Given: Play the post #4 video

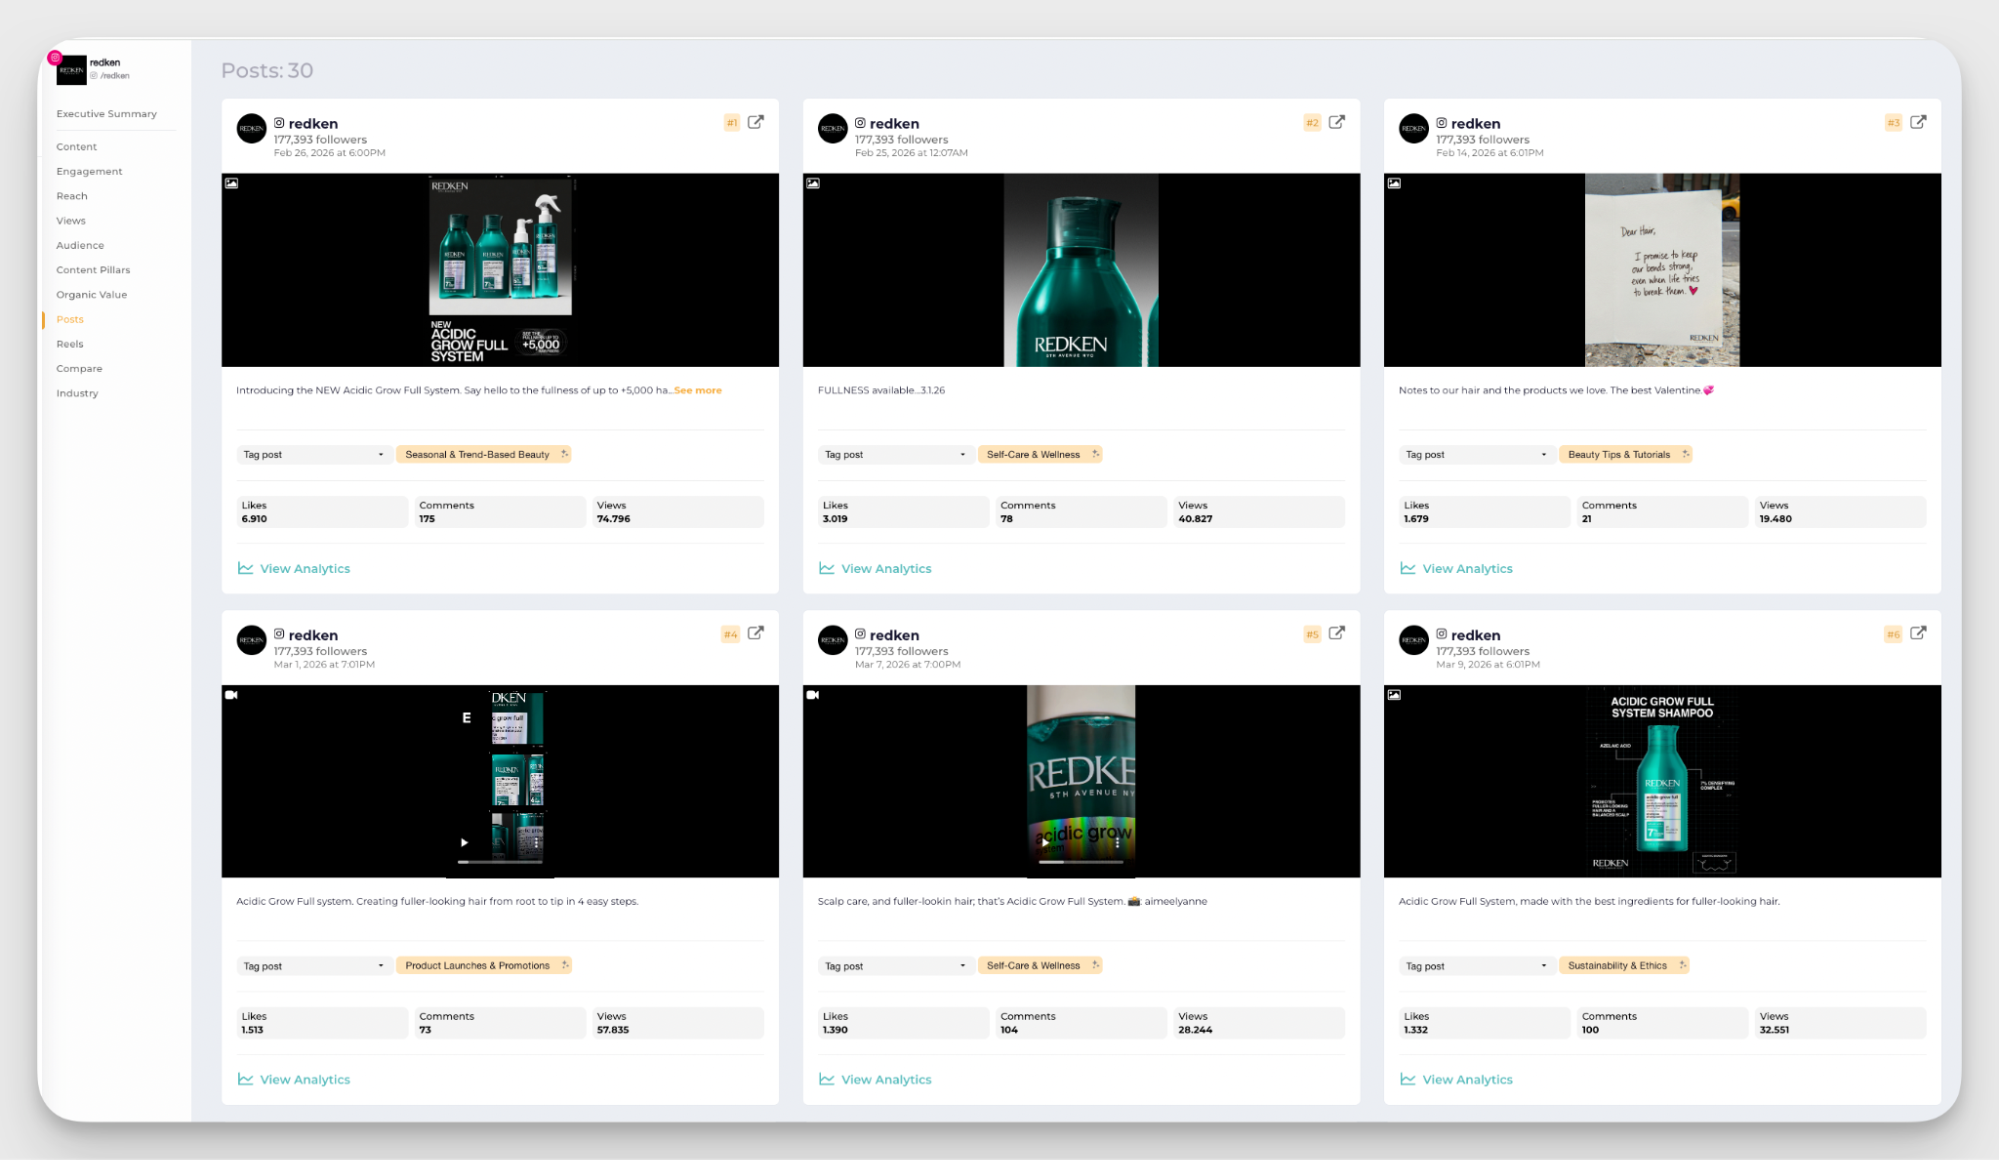Looking at the screenshot, I should click(x=464, y=842).
